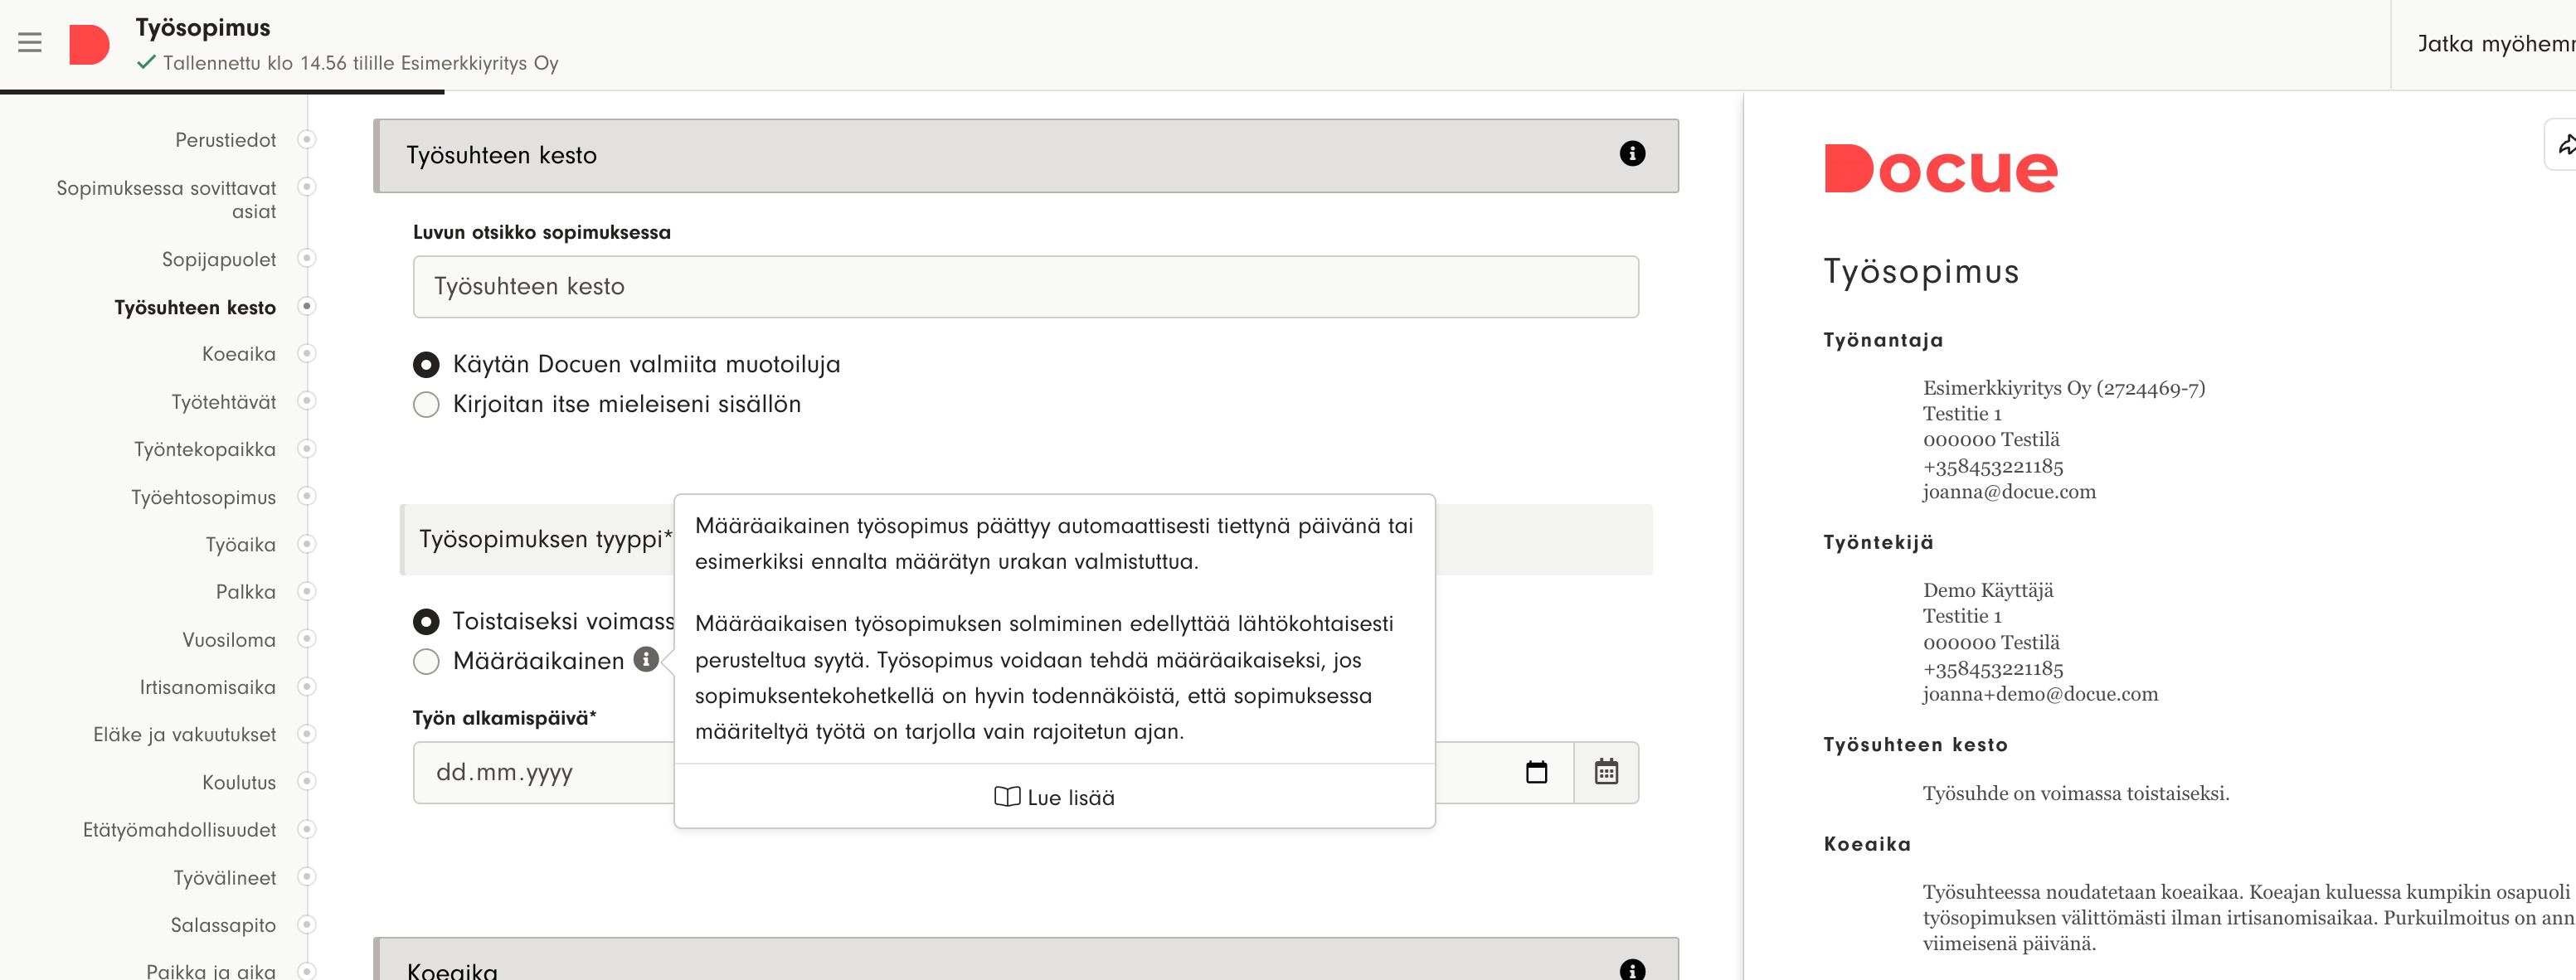The image size is (2576, 980).
Task: Click the calendar grid button beside the date field
Action: 1606,772
